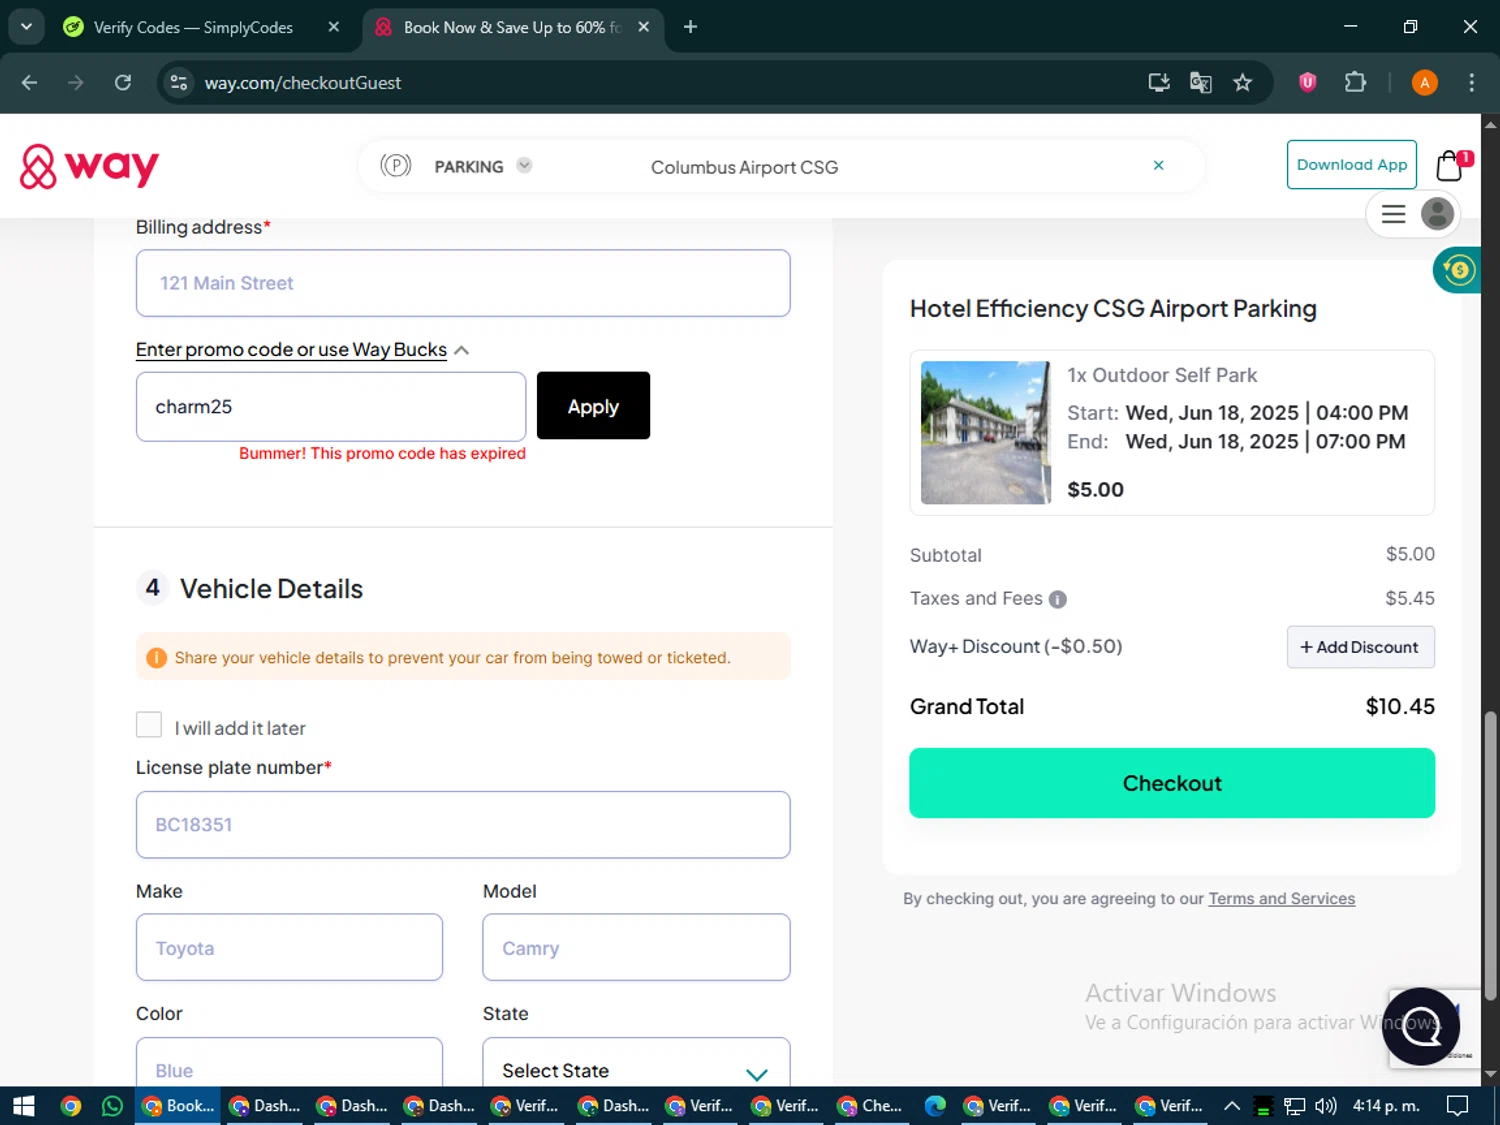
Task: Expand the PARKING service dropdown
Action: pos(524,166)
